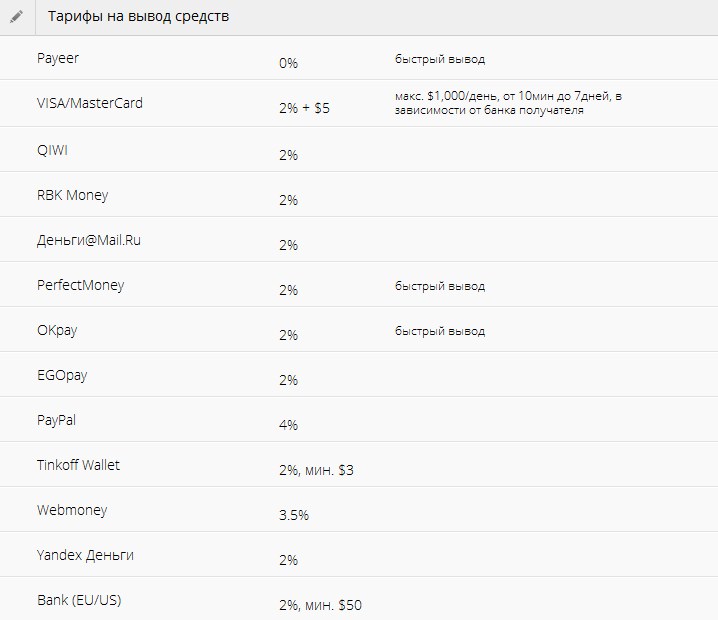The width and height of the screenshot is (718, 620).
Task: Click the PerfectMoney entry
Action: pos(81,285)
